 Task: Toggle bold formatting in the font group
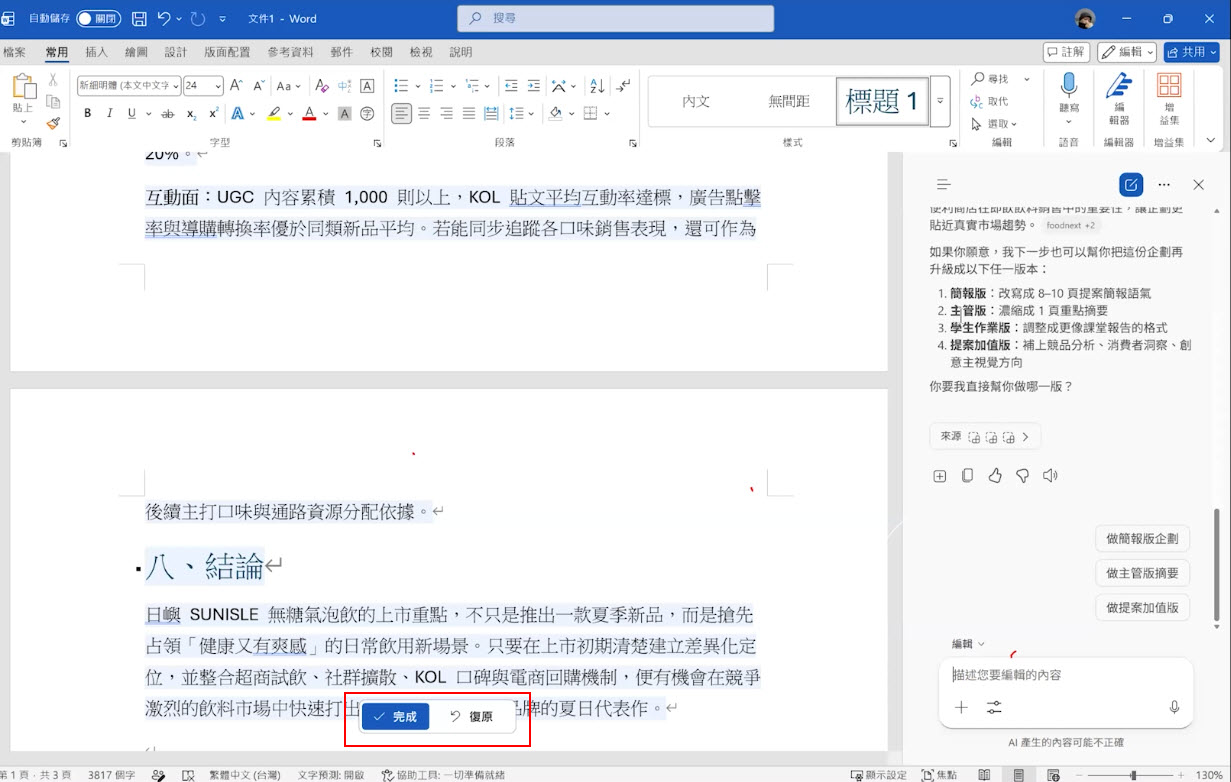pos(87,114)
